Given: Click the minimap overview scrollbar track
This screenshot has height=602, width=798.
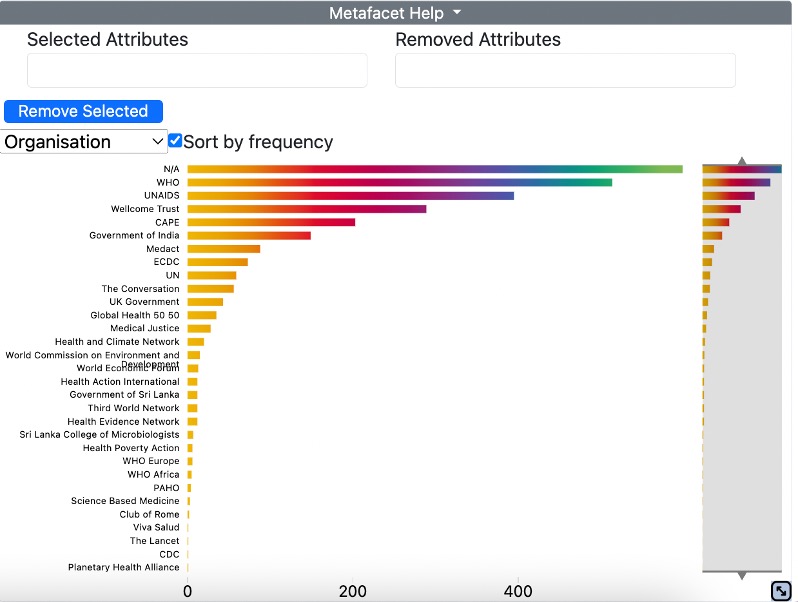Looking at the screenshot, I should (x=742, y=368).
